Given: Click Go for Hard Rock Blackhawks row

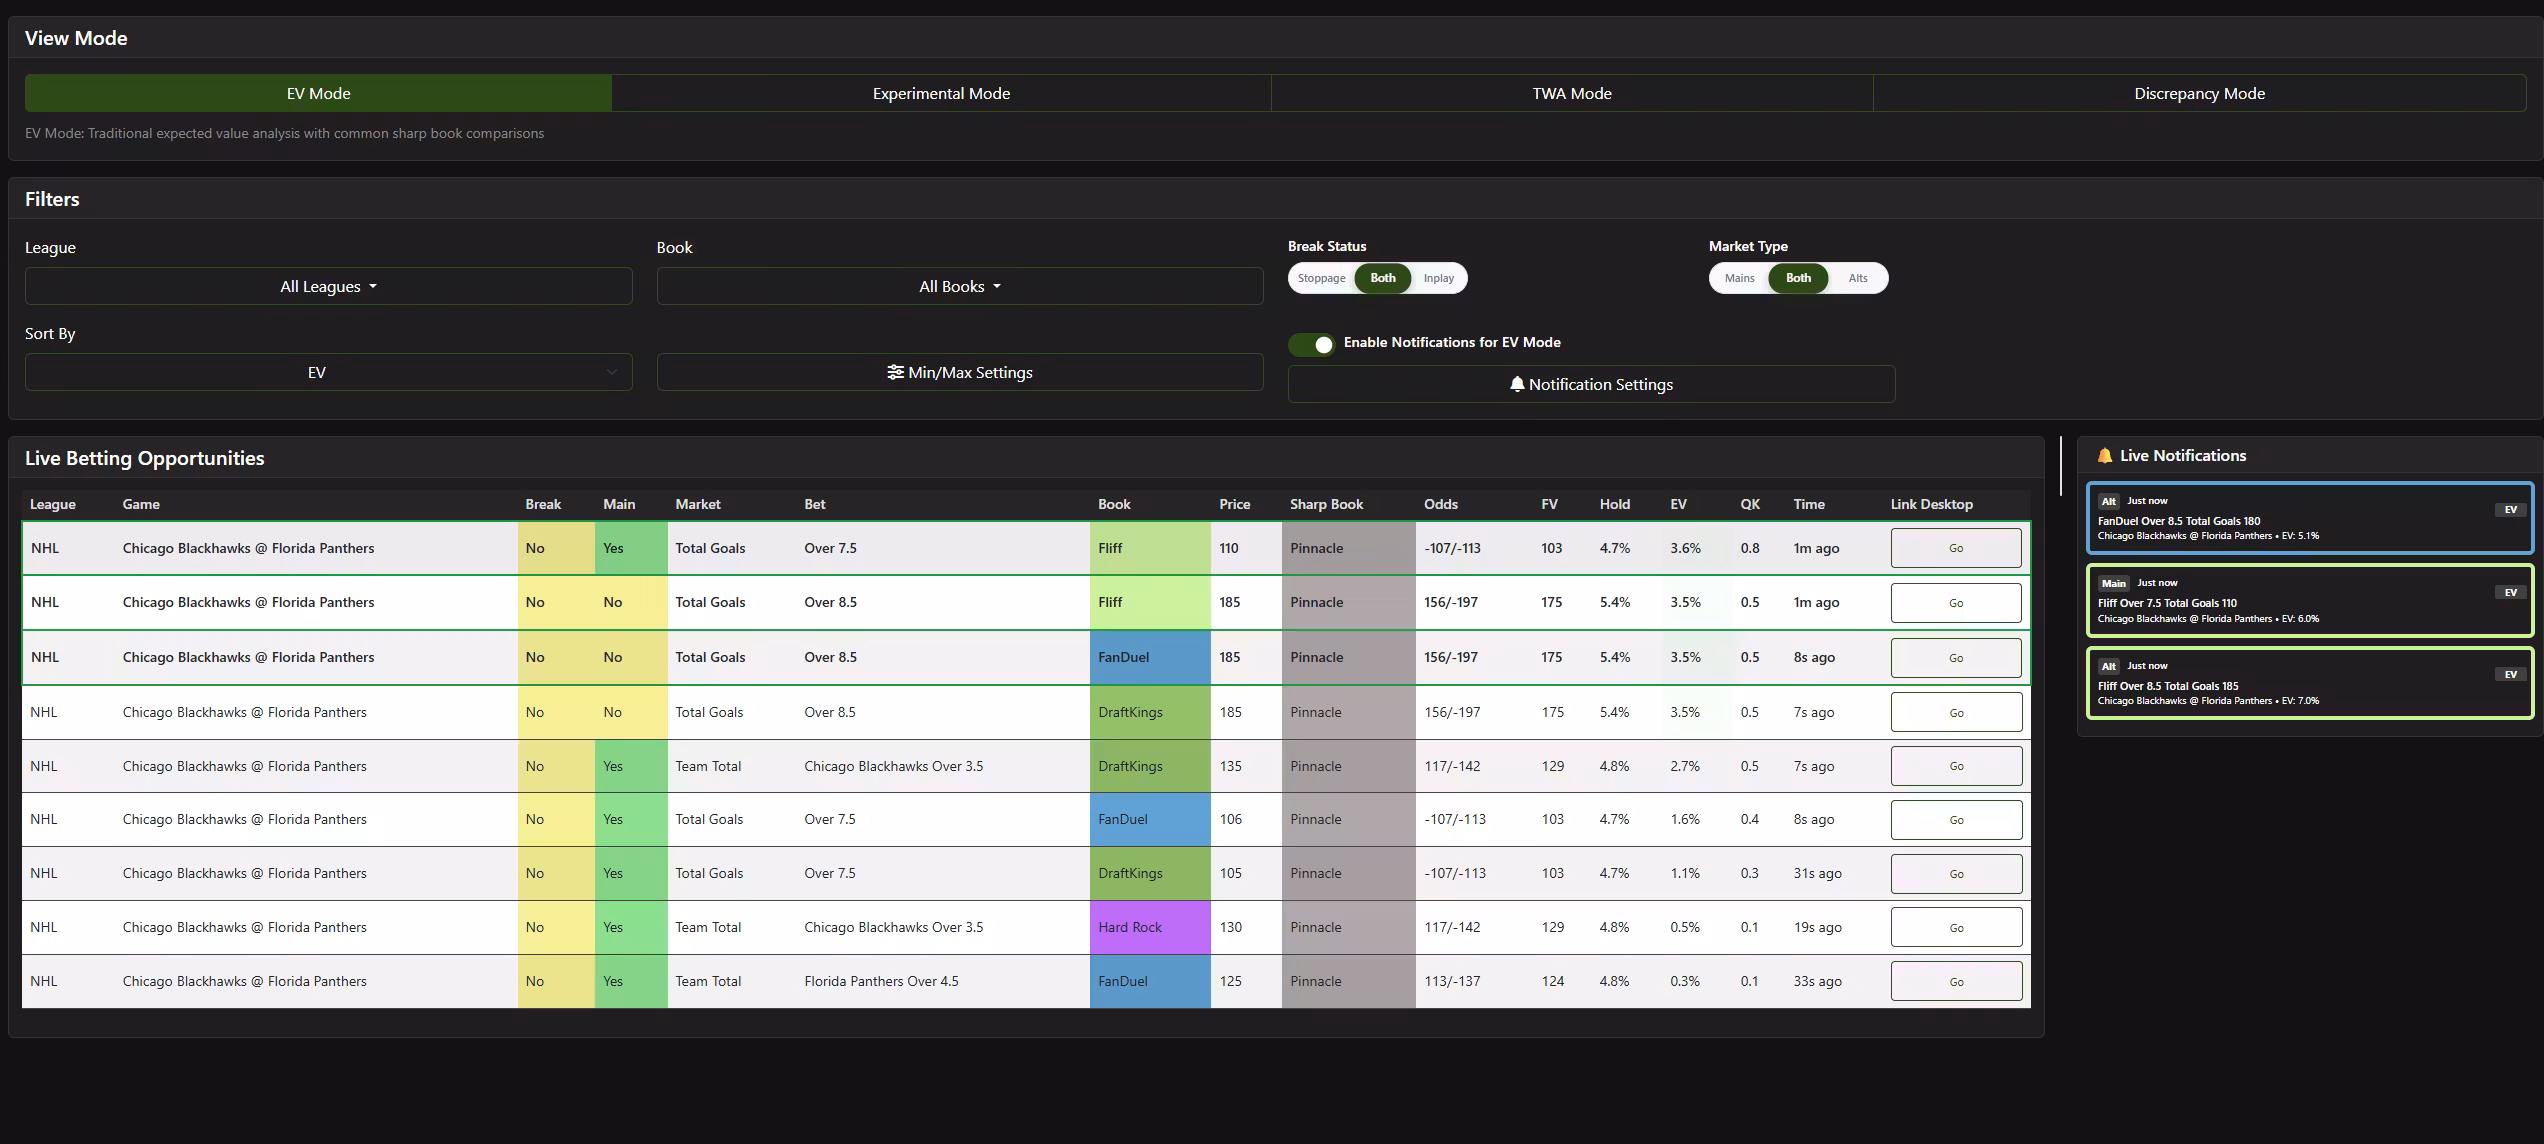Looking at the screenshot, I should (1955, 928).
